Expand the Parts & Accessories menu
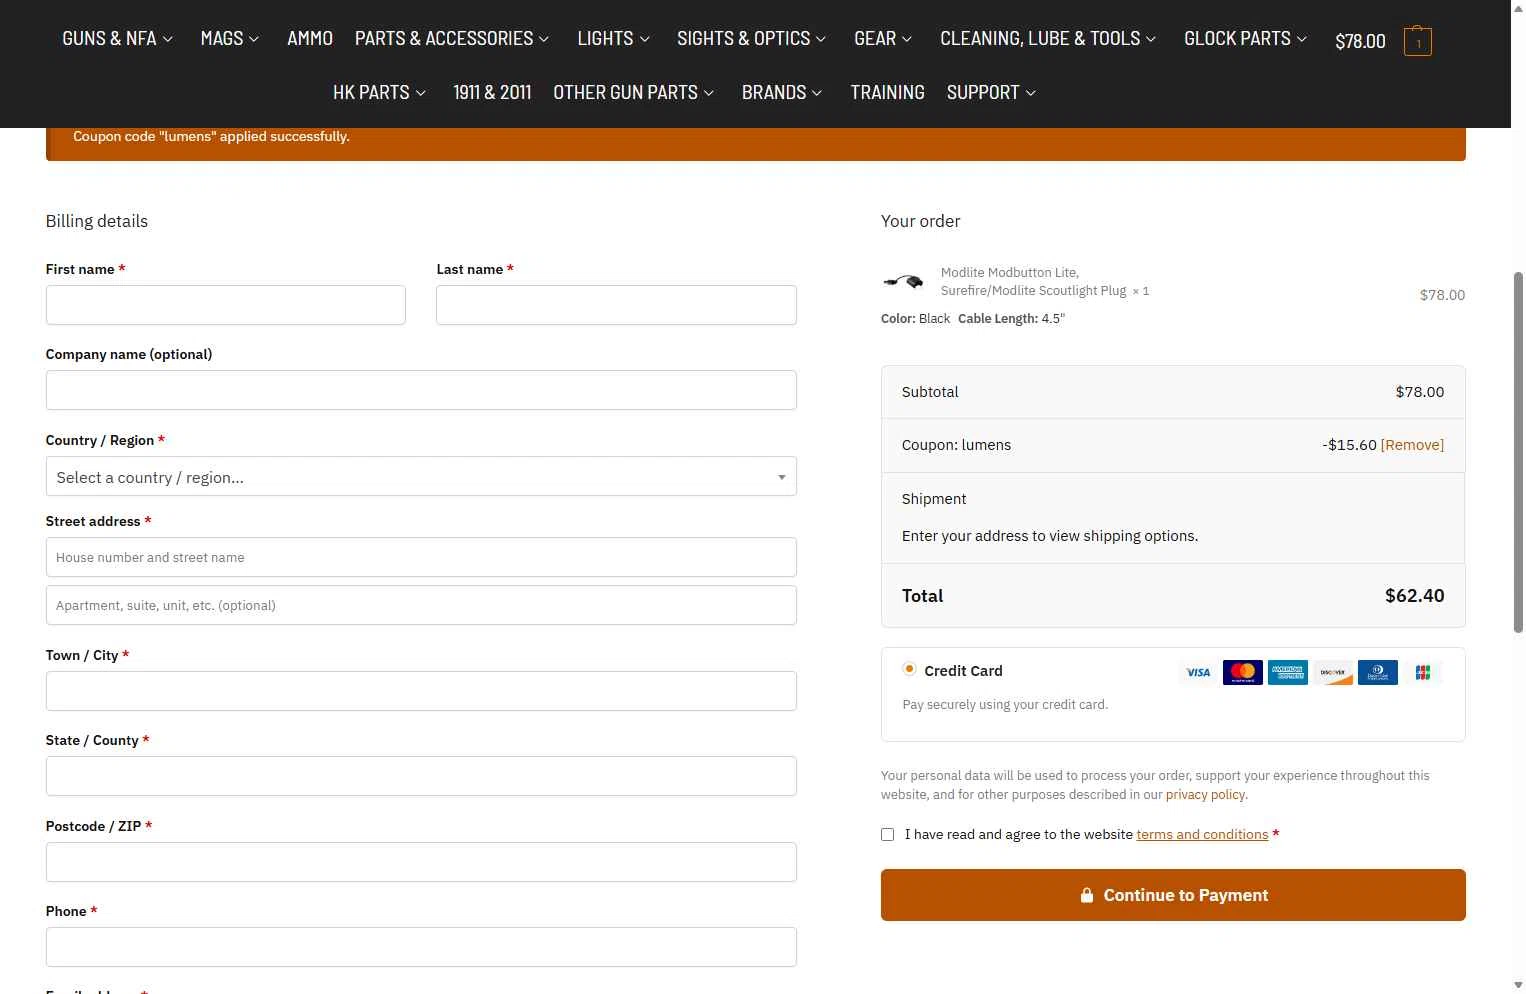This screenshot has height=994, width=1526. pyautogui.click(x=452, y=39)
